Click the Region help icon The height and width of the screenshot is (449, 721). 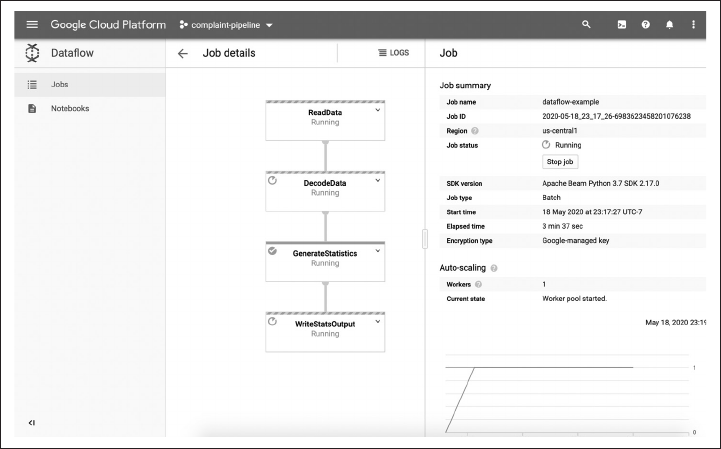tap(475, 131)
